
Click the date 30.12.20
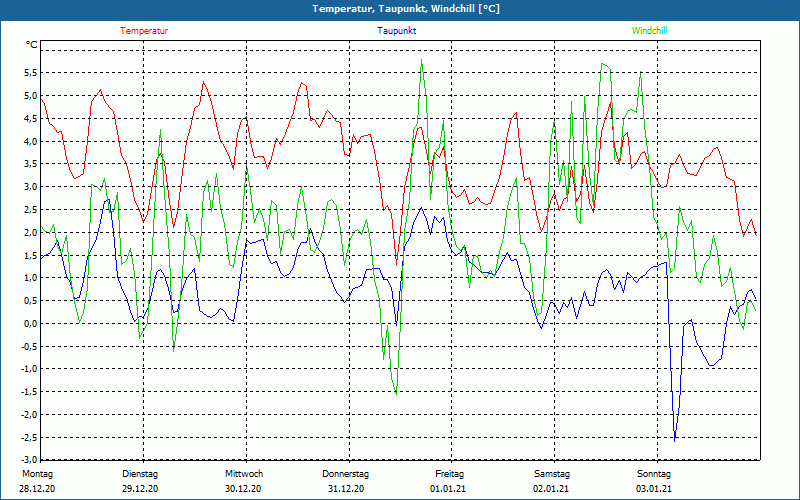click(x=243, y=489)
